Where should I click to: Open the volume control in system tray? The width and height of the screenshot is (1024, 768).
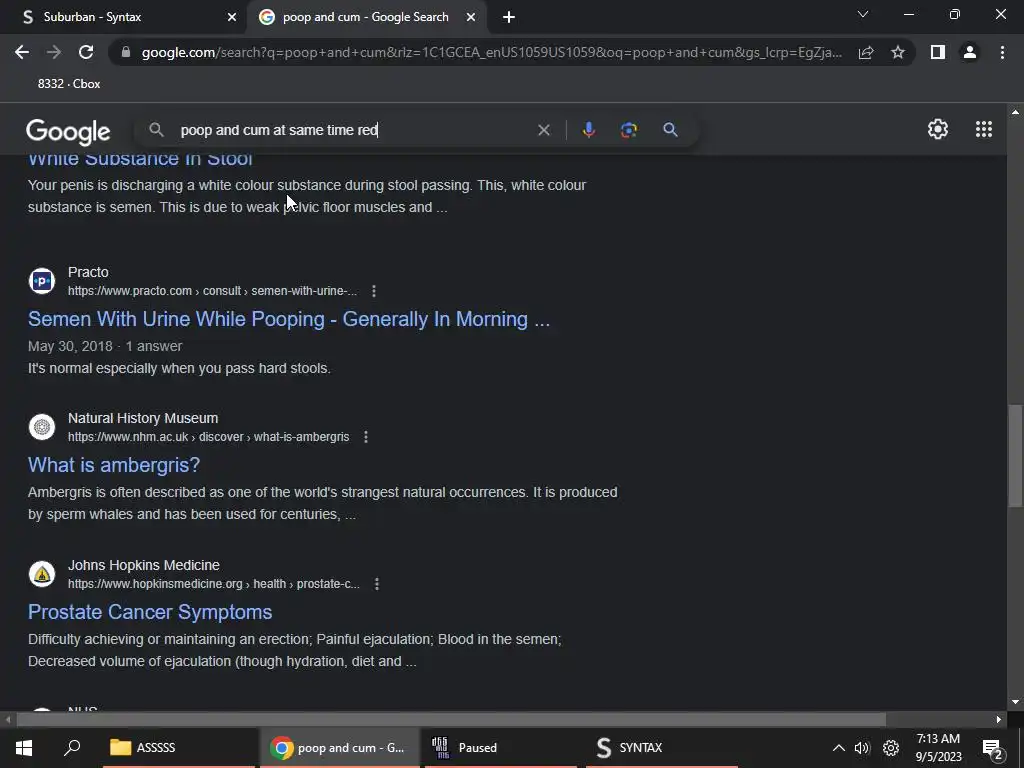click(862, 748)
